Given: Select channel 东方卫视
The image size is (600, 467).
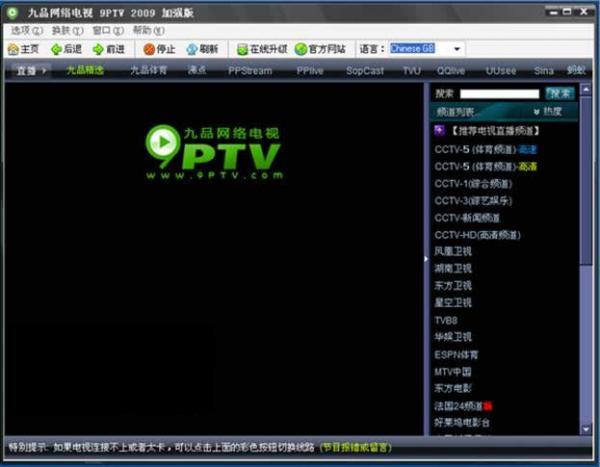Looking at the screenshot, I should pos(453,286).
